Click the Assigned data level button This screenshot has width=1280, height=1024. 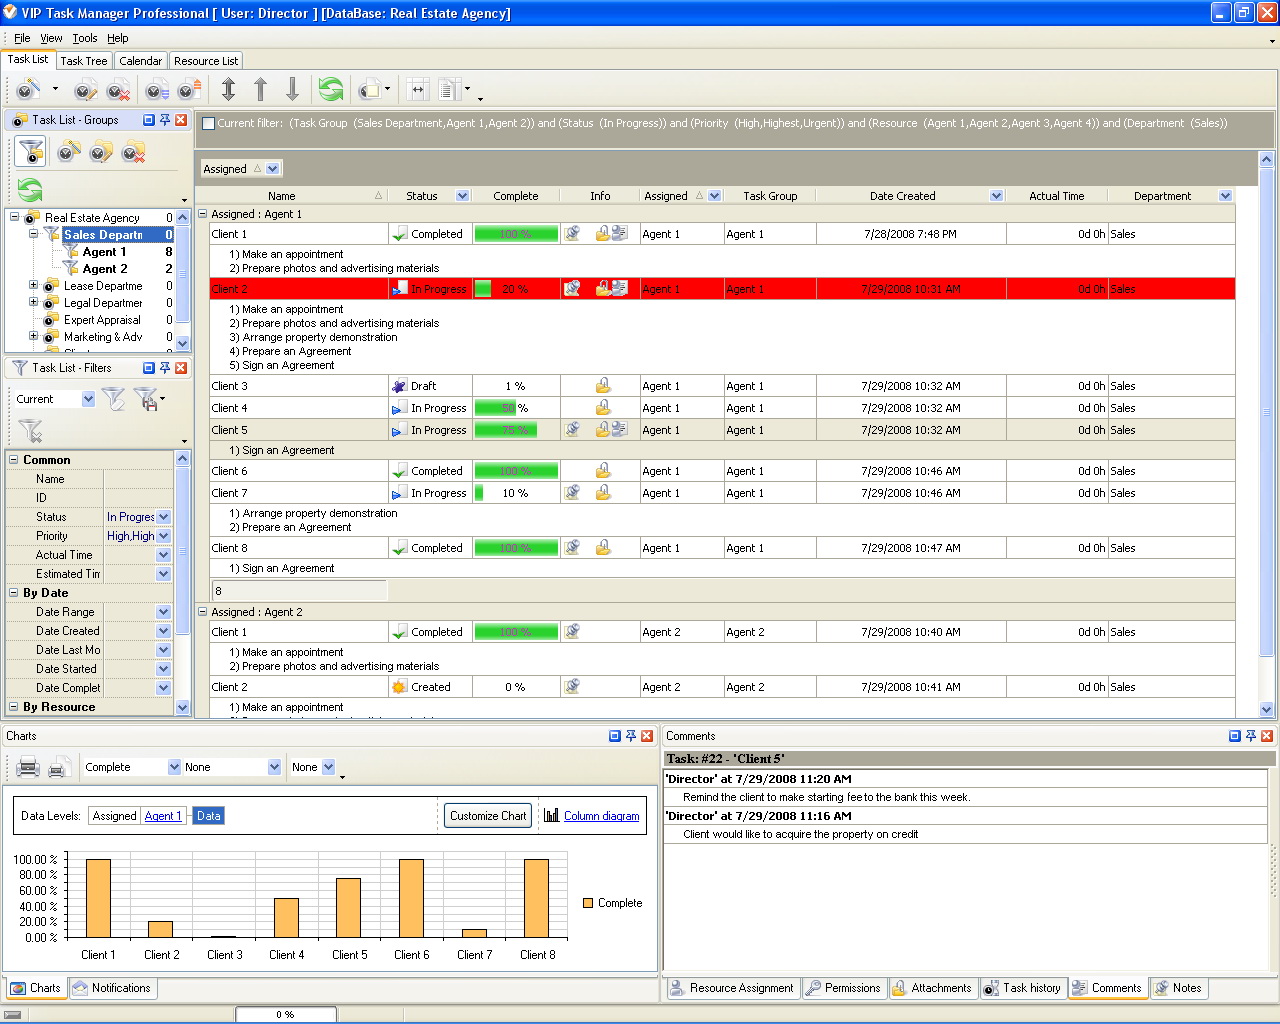pos(114,816)
